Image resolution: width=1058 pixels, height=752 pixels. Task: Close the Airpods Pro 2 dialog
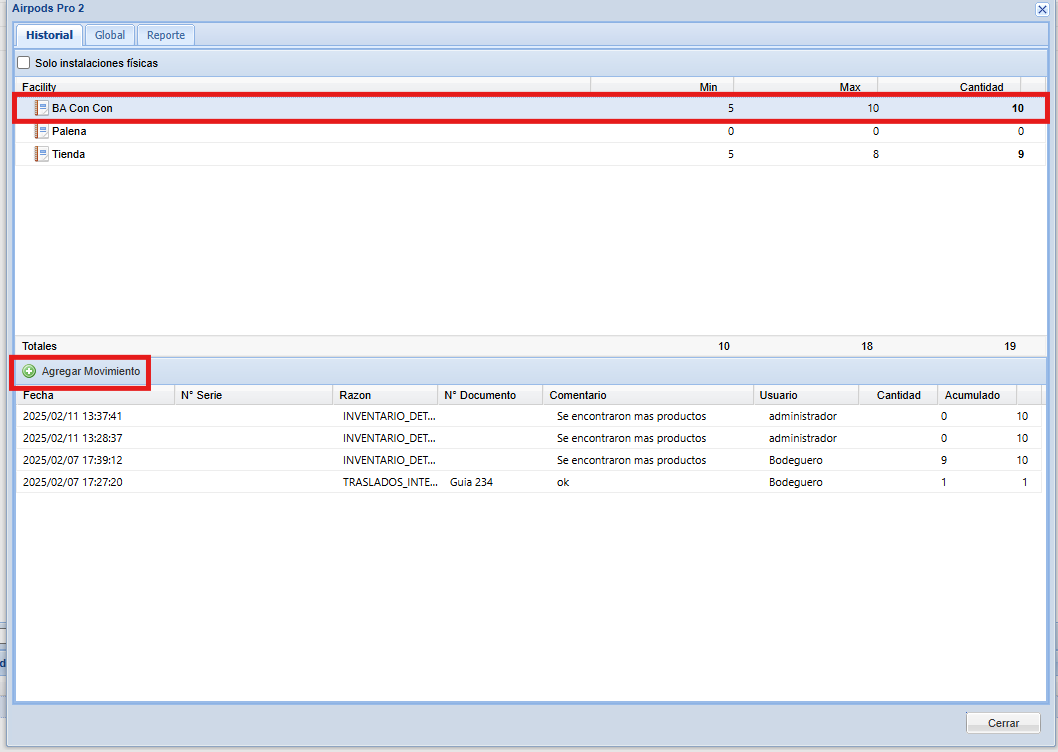pos(1042,9)
